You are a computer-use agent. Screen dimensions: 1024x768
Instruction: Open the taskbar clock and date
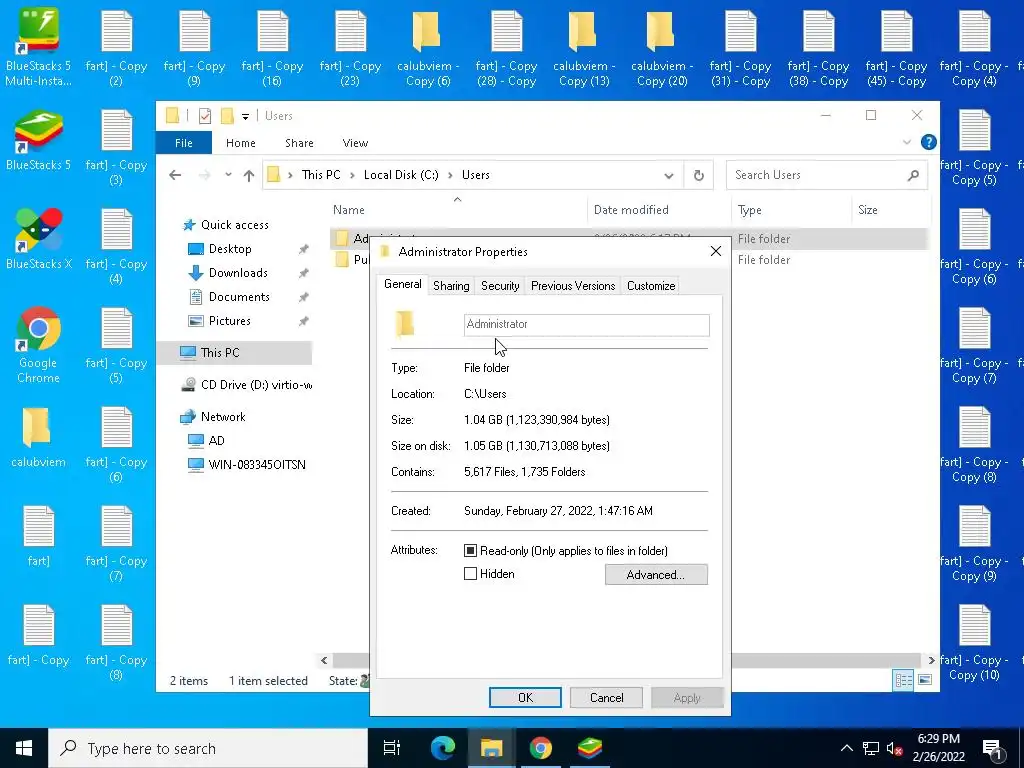click(938, 748)
